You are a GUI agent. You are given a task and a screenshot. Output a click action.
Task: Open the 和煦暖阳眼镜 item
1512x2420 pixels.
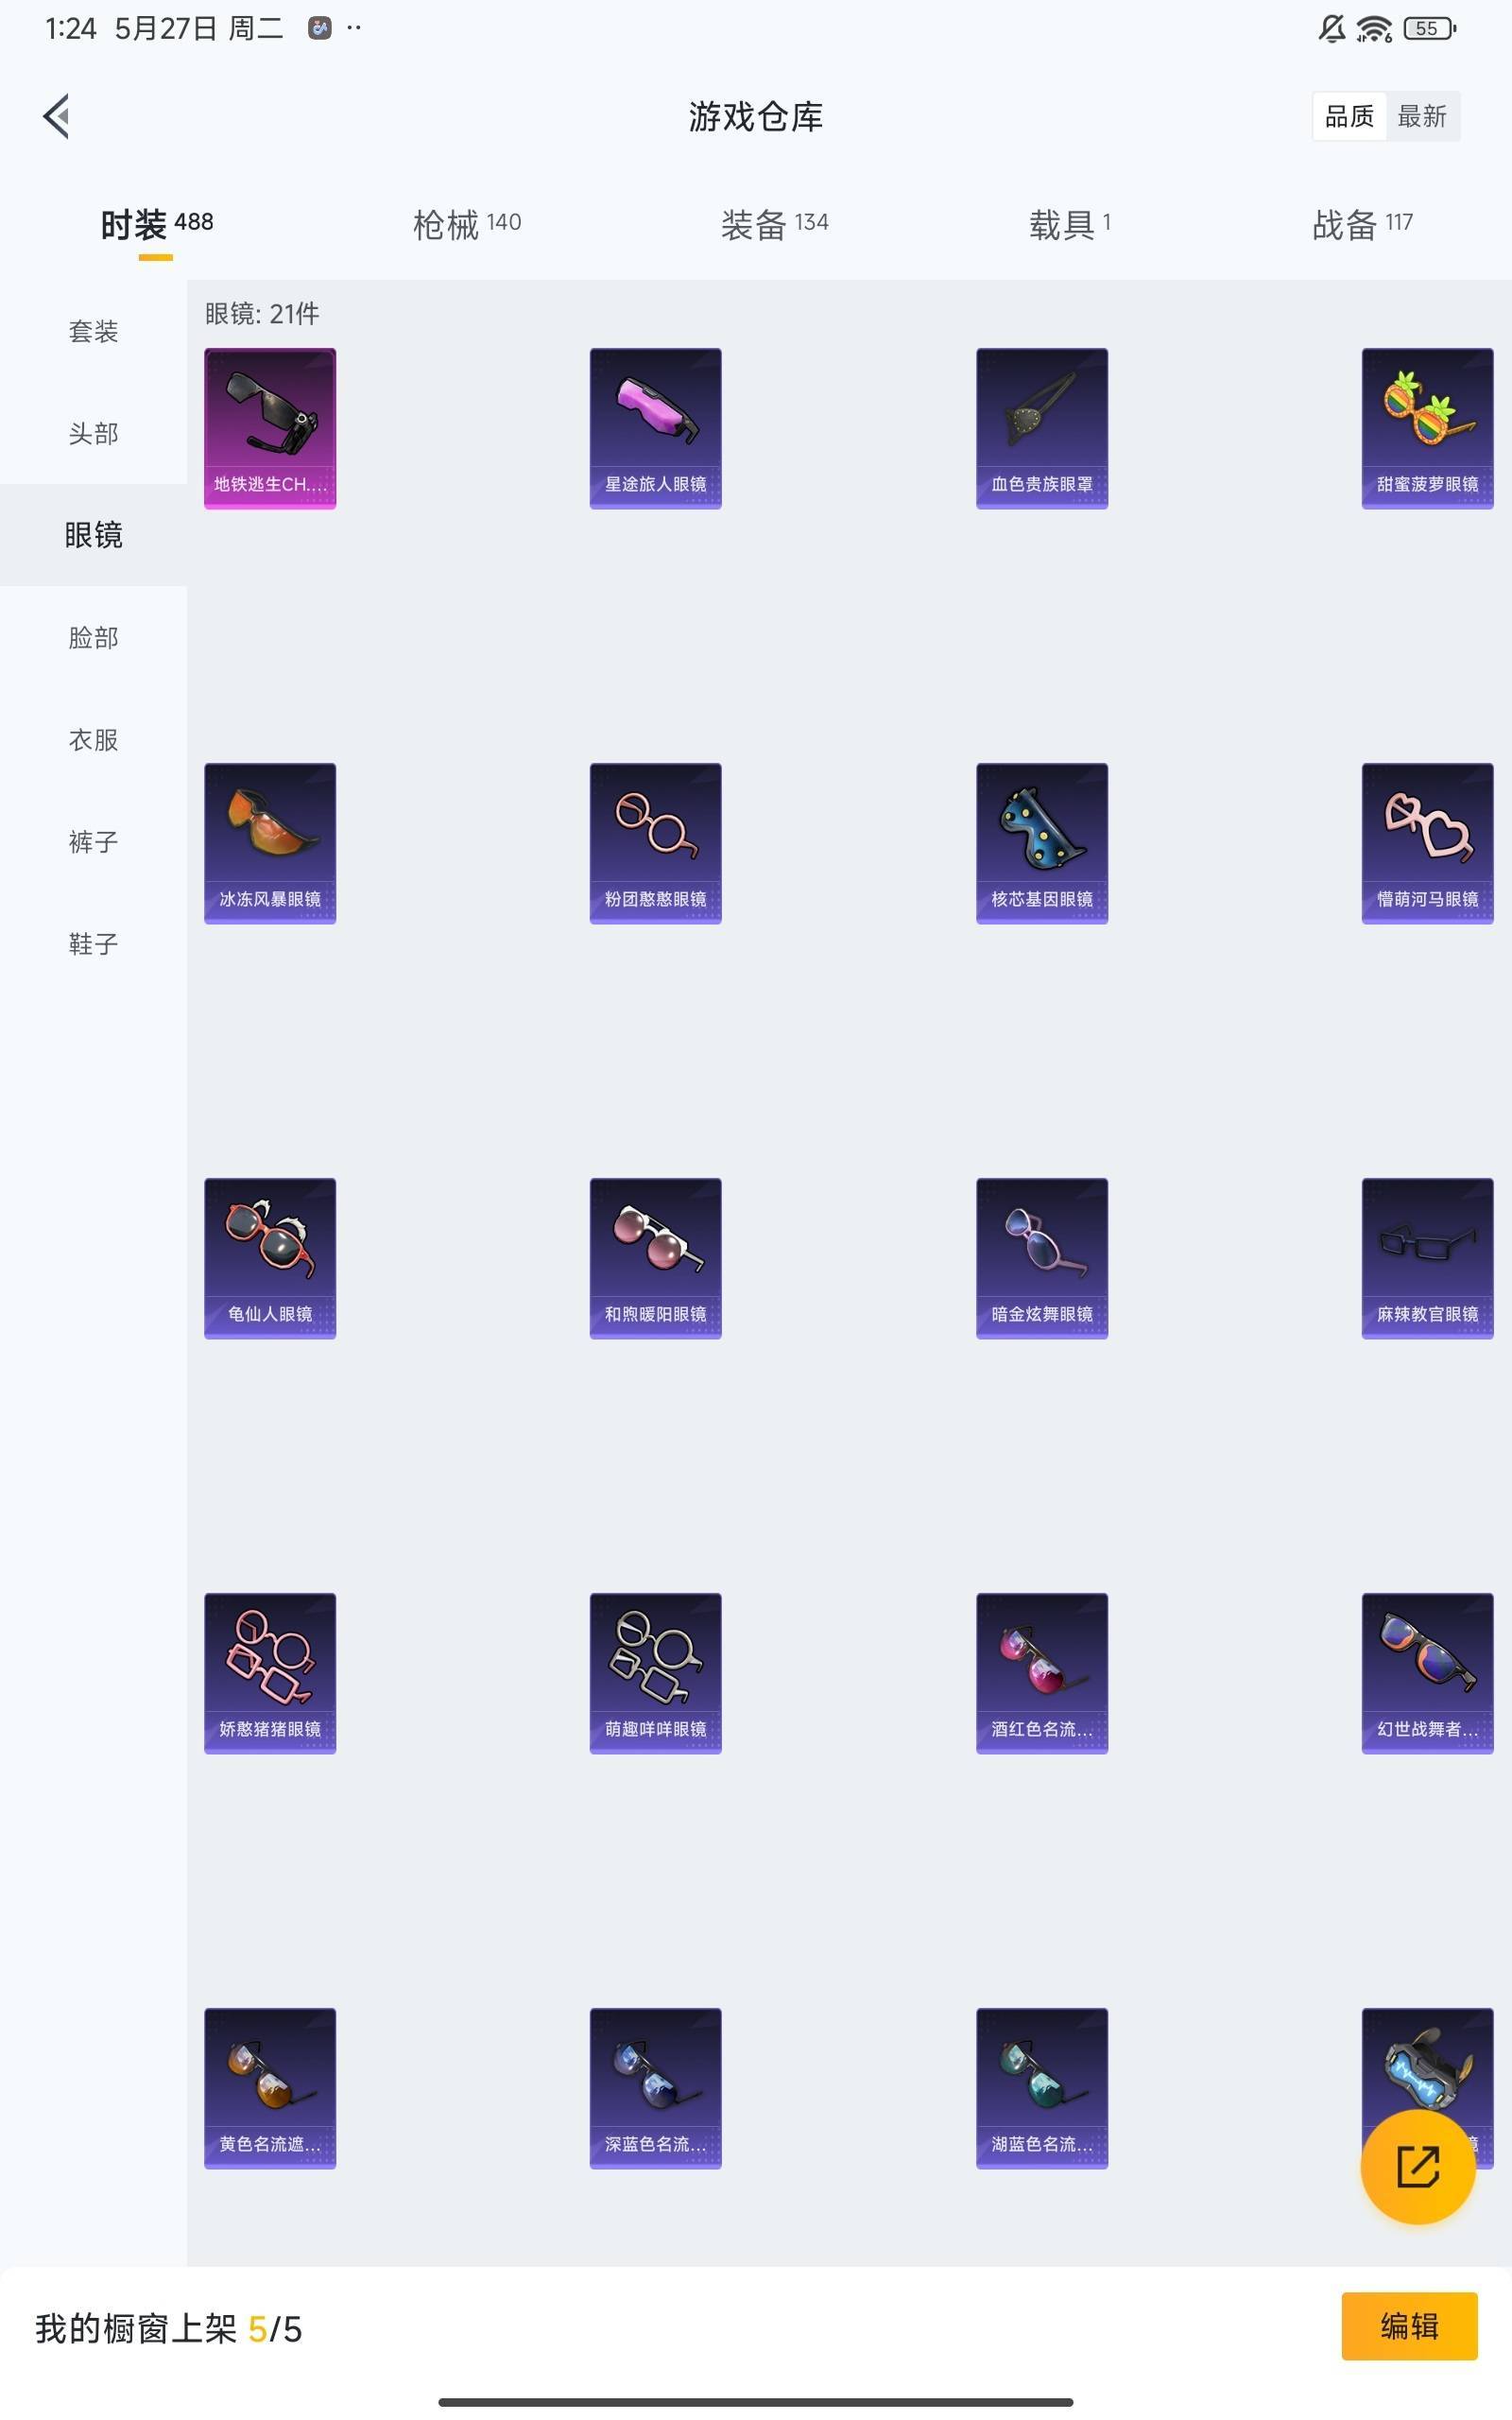[655, 1258]
